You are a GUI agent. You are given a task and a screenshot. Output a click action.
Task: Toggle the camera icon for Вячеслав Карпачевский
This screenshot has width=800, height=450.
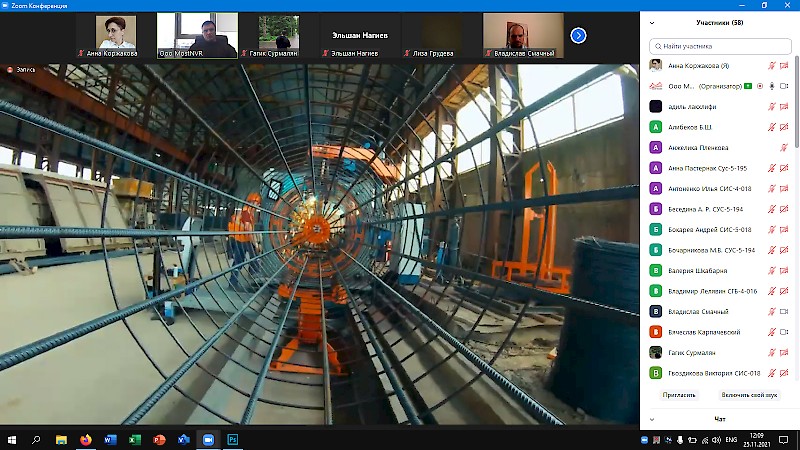pyautogui.click(x=783, y=332)
